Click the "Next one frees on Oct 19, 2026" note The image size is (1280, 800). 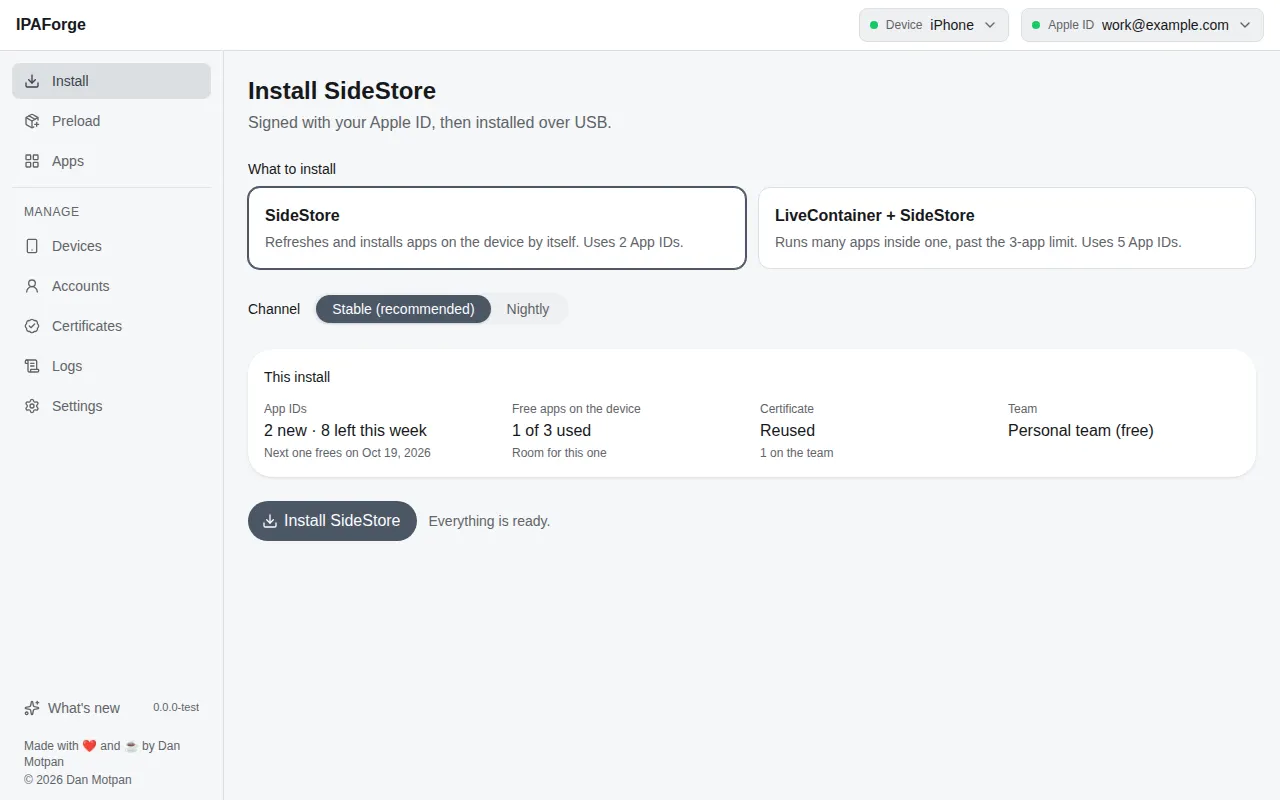[347, 453]
